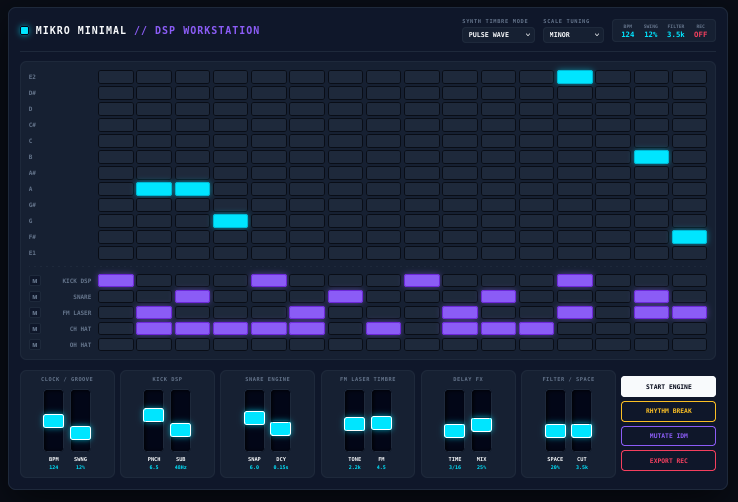Screen dimensions: 738x502
Task: Turn off the active F# note at step 16
Action: click(x=690, y=237)
